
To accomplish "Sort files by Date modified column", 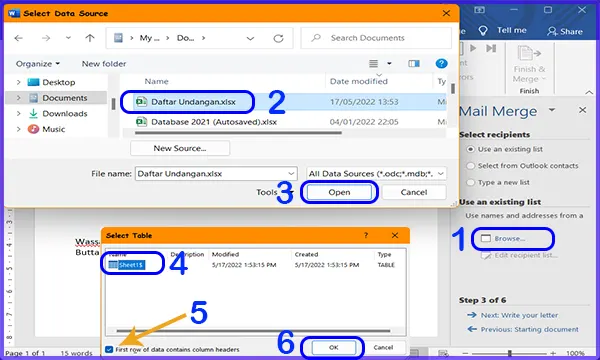I will click(x=359, y=81).
